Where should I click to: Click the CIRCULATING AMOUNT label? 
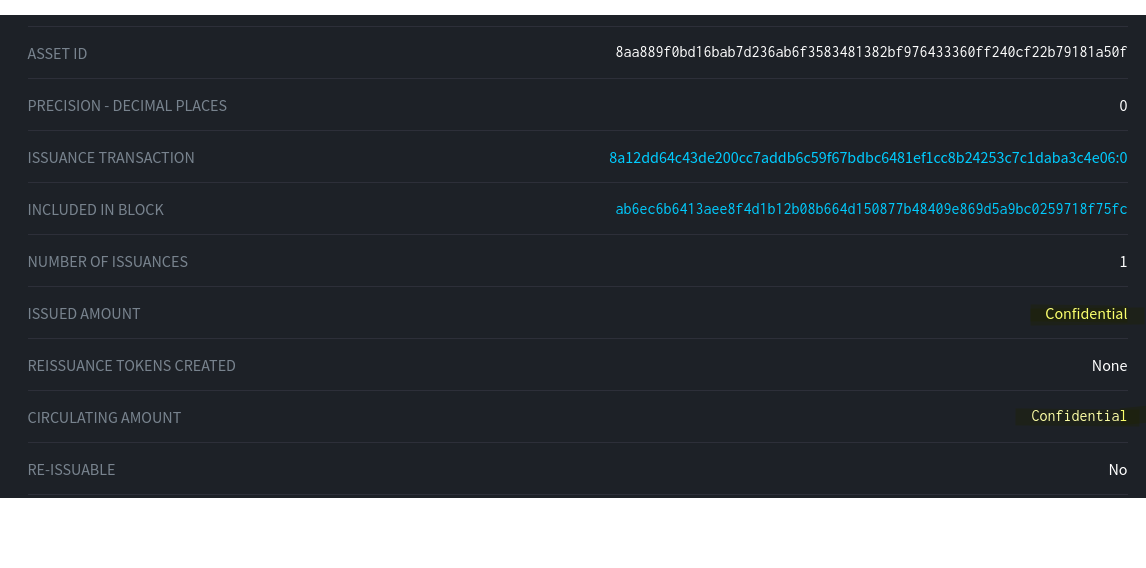[x=104, y=418]
